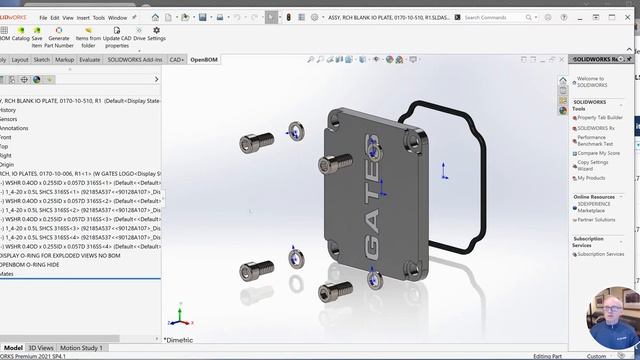Screen dimensions: 640x360
Task: Click the File Properties icon
Action: (x=302, y=18)
